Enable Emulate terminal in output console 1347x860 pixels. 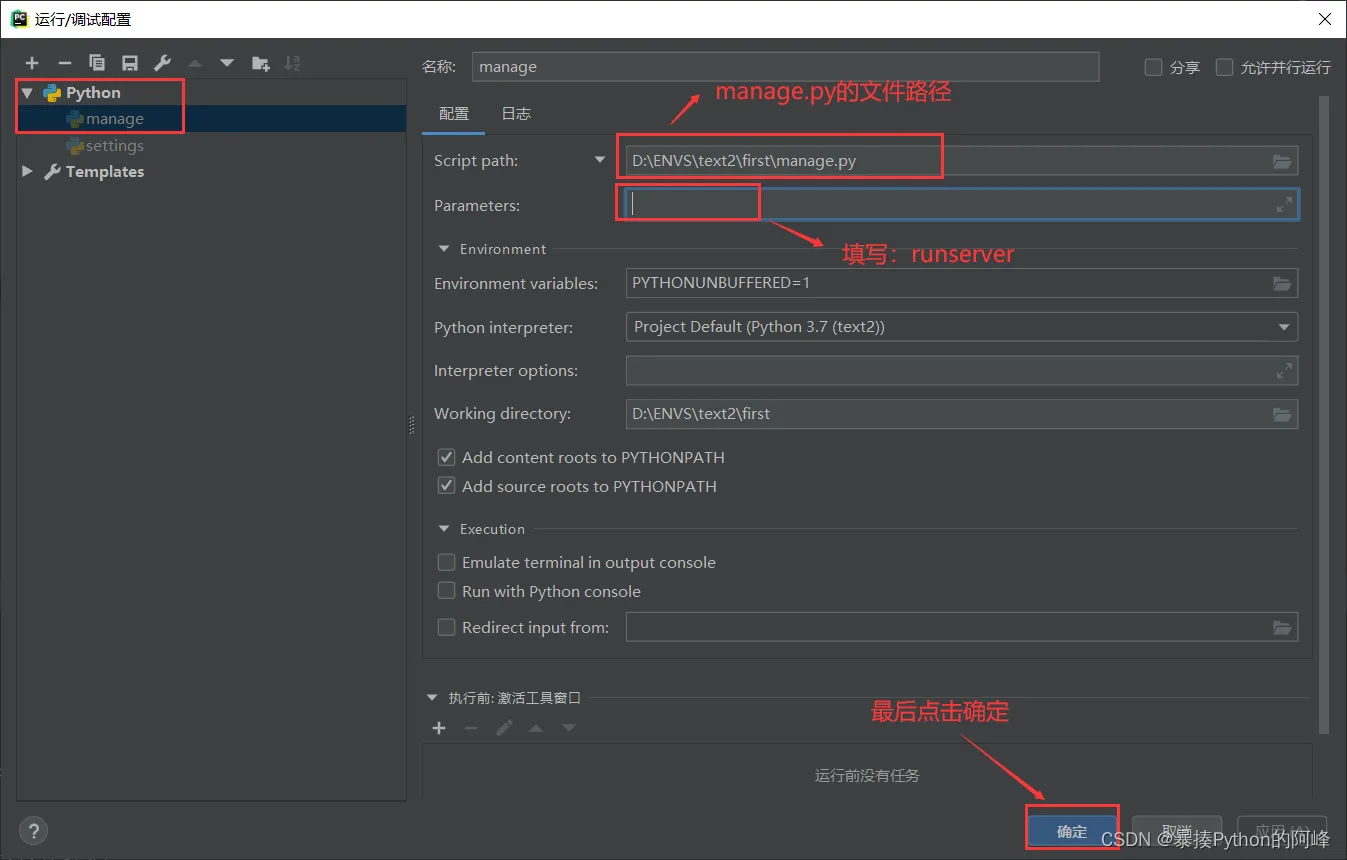[447, 562]
